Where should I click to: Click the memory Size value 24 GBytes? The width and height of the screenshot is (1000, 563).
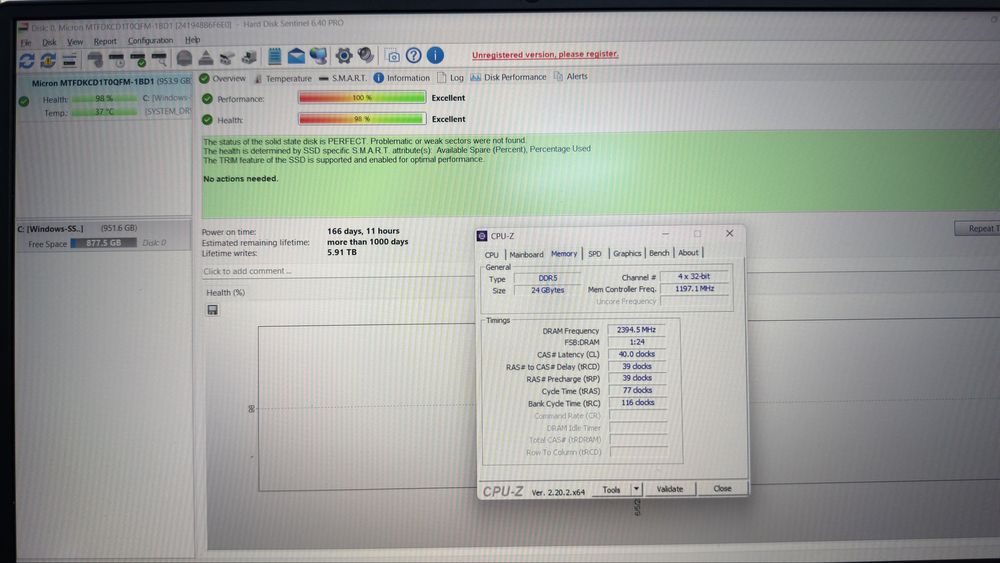[x=547, y=290]
